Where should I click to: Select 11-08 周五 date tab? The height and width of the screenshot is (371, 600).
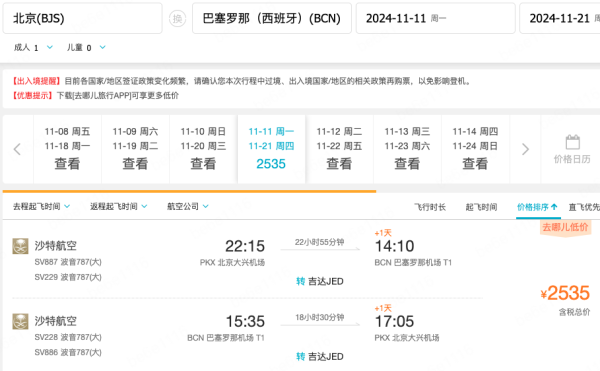coord(67,149)
